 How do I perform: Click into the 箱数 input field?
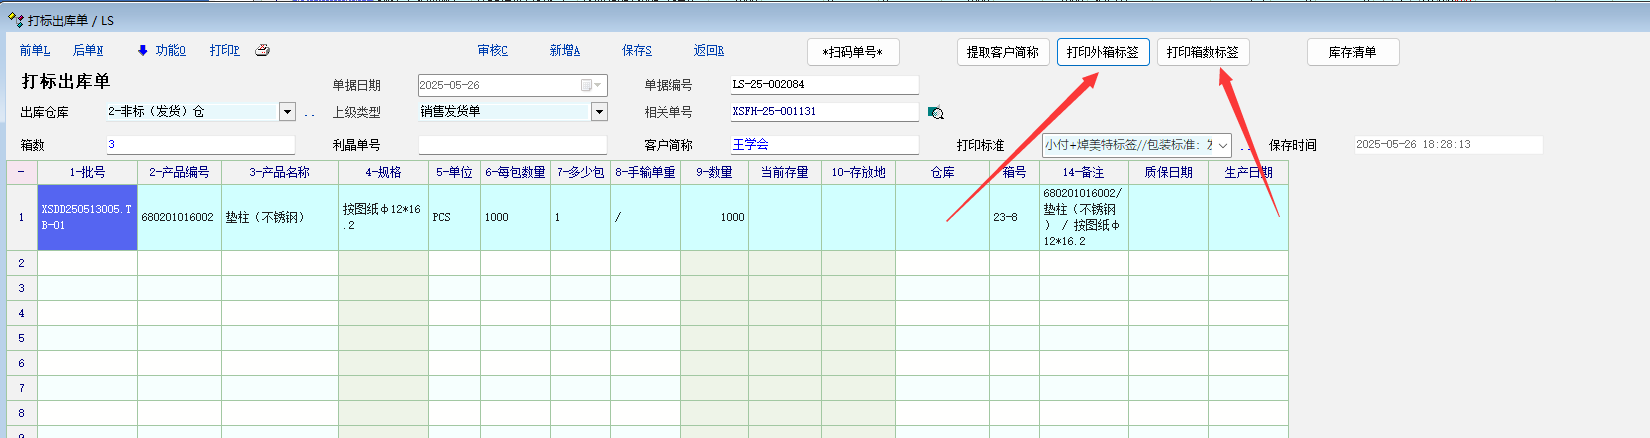click(x=200, y=145)
